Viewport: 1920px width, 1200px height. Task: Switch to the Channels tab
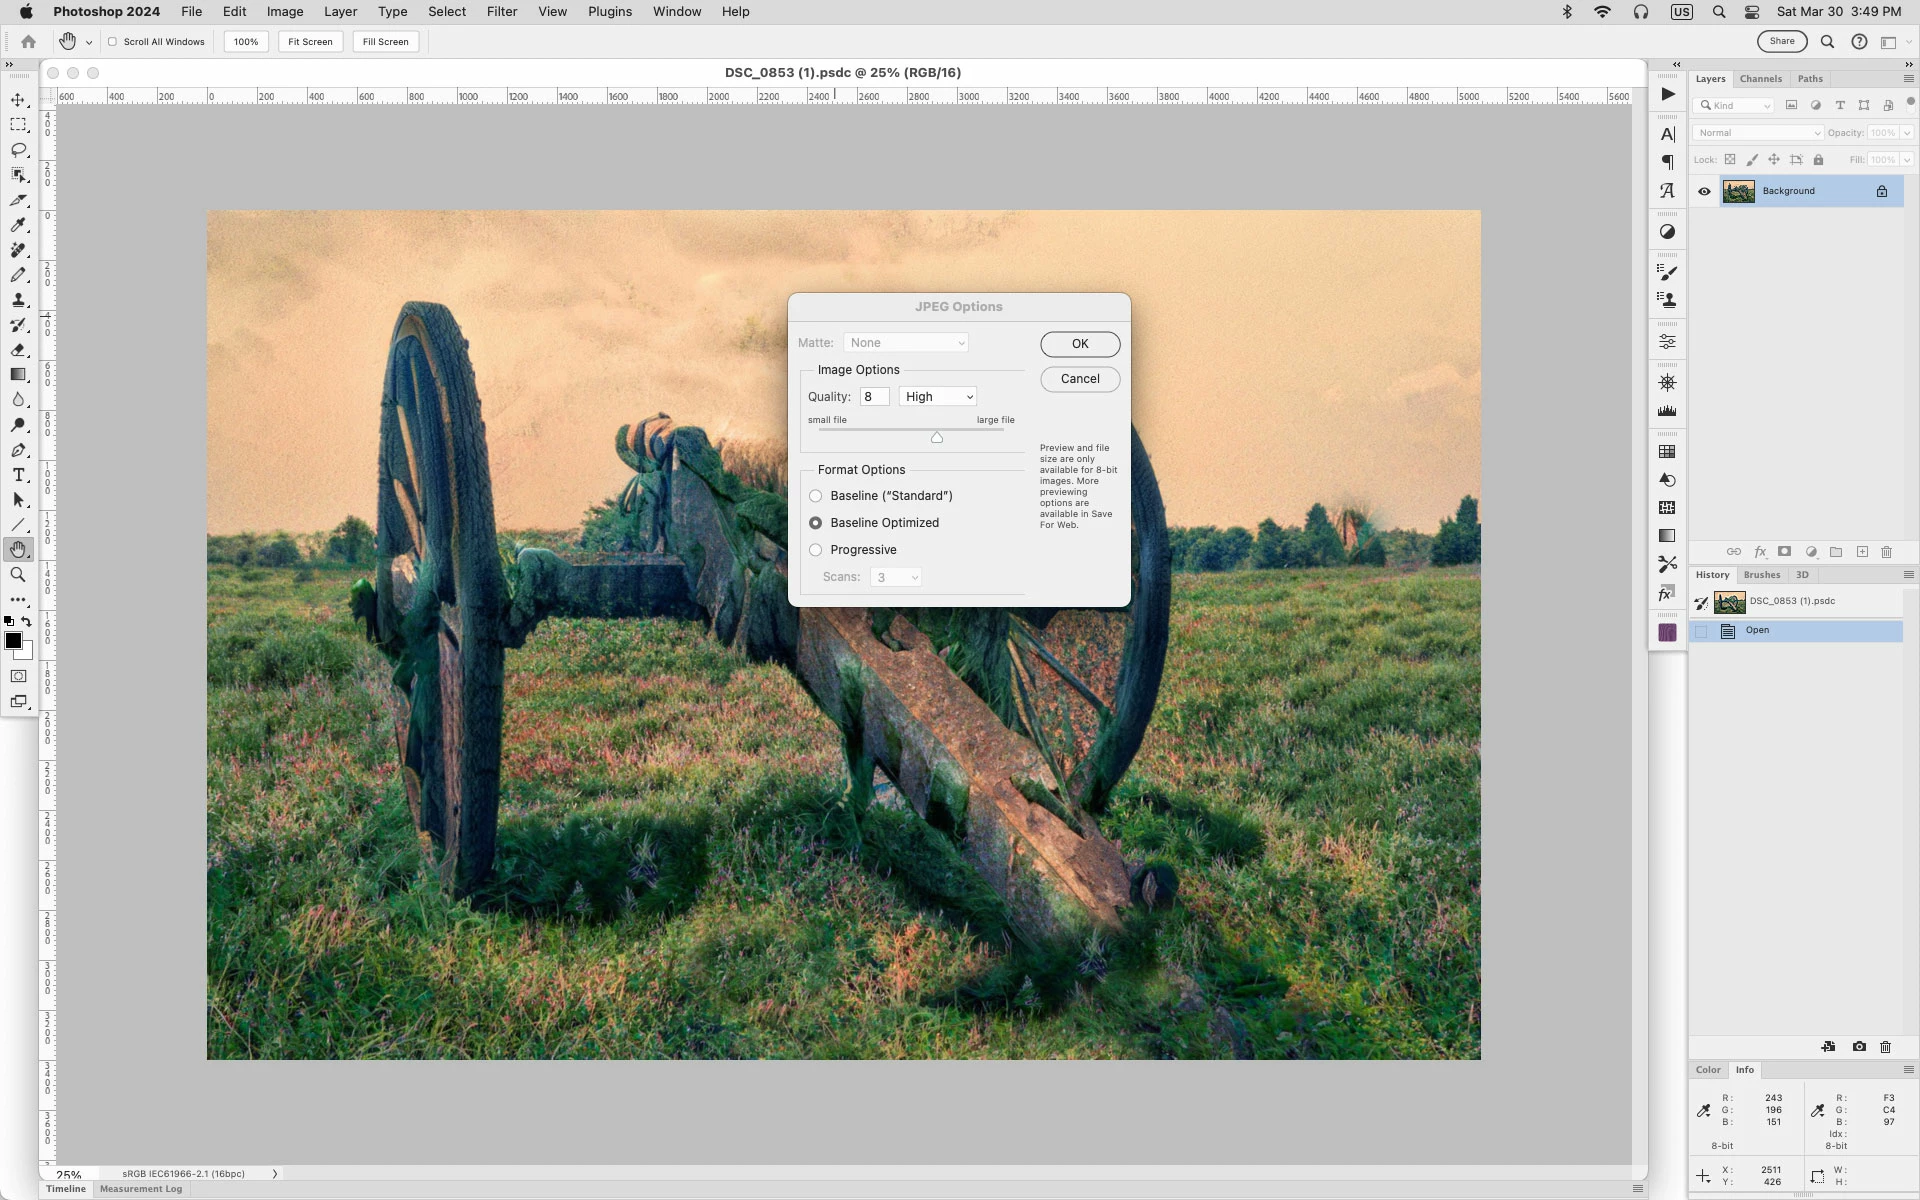[x=1760, y=79]
